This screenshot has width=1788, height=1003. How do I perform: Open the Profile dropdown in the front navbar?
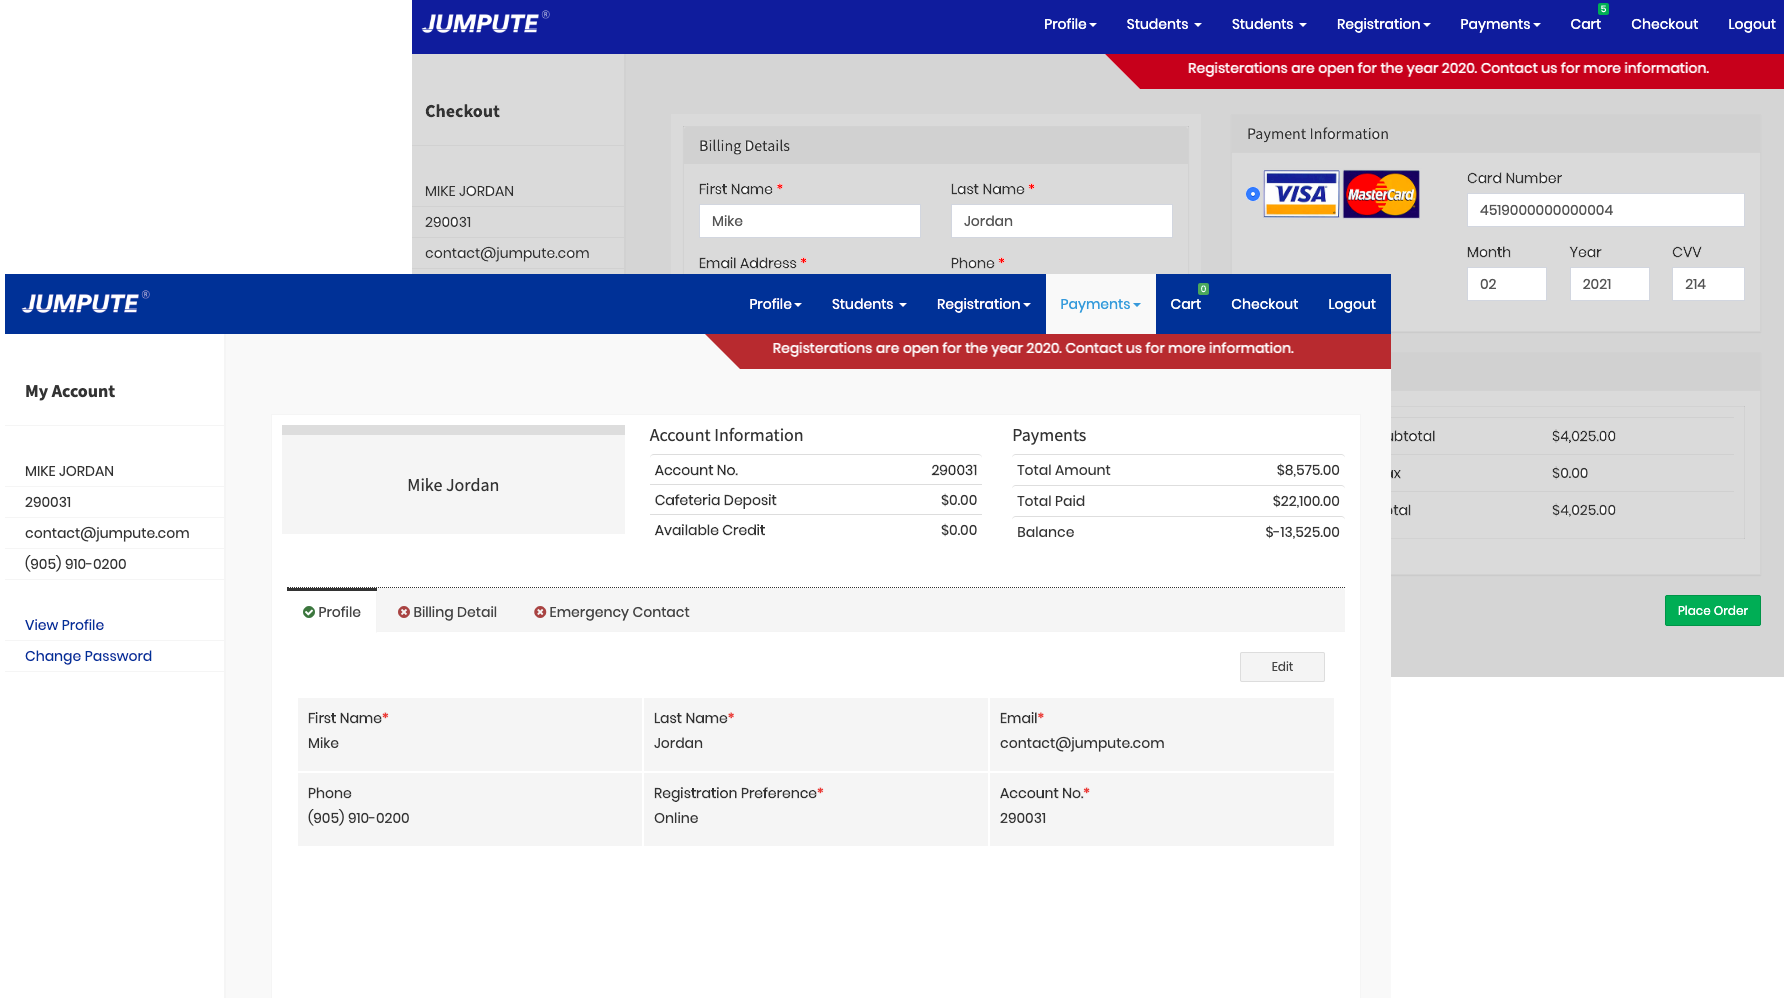pos(775,304)
